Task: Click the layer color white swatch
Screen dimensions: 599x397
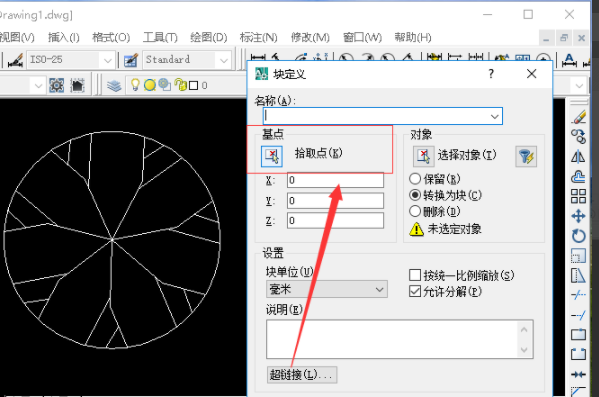Action: pos(194,85)
